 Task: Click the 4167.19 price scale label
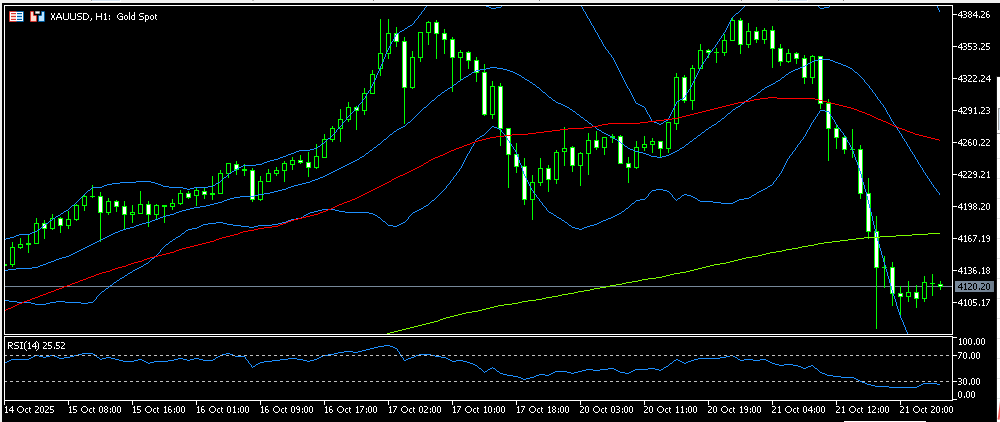point(974,238)
